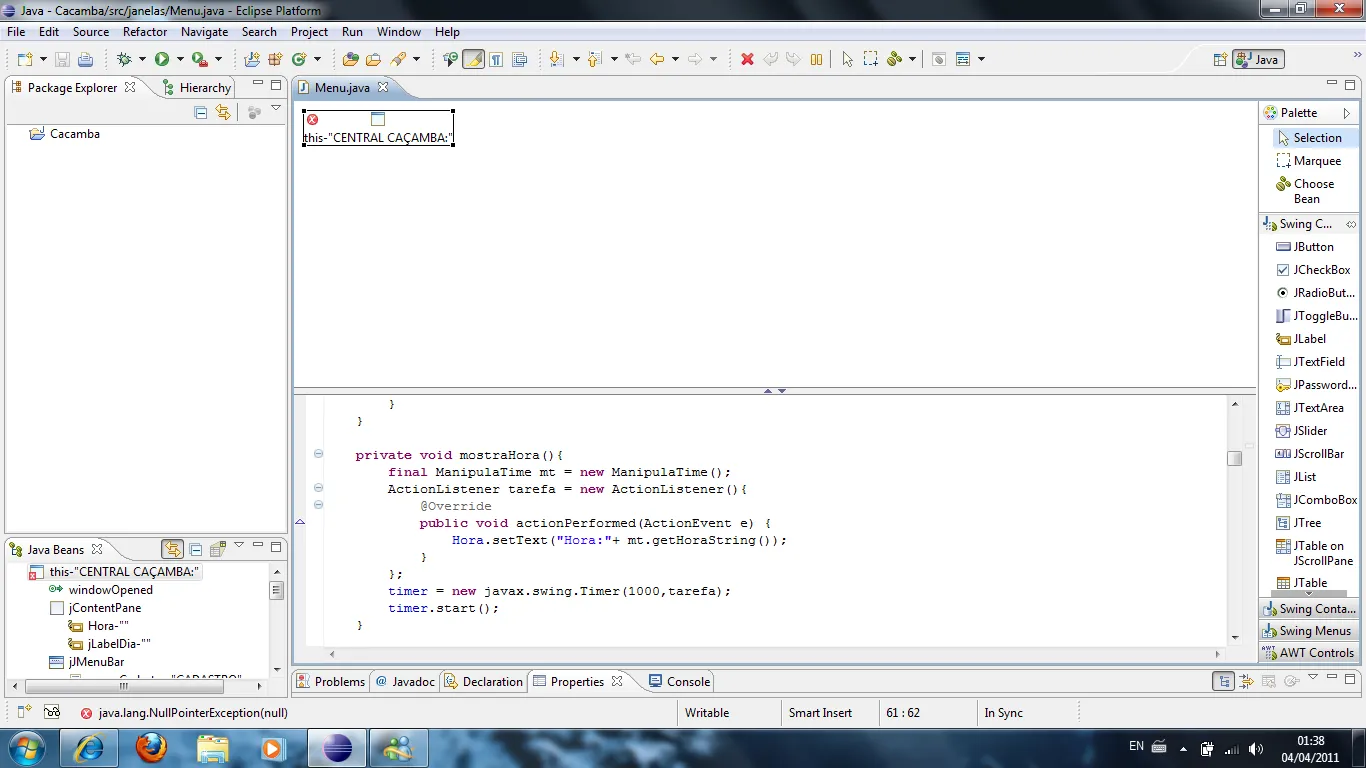The height and width of the screenshot is (768, 1366).
Task: Select the JButton palette item
Action: [1312, 247]
